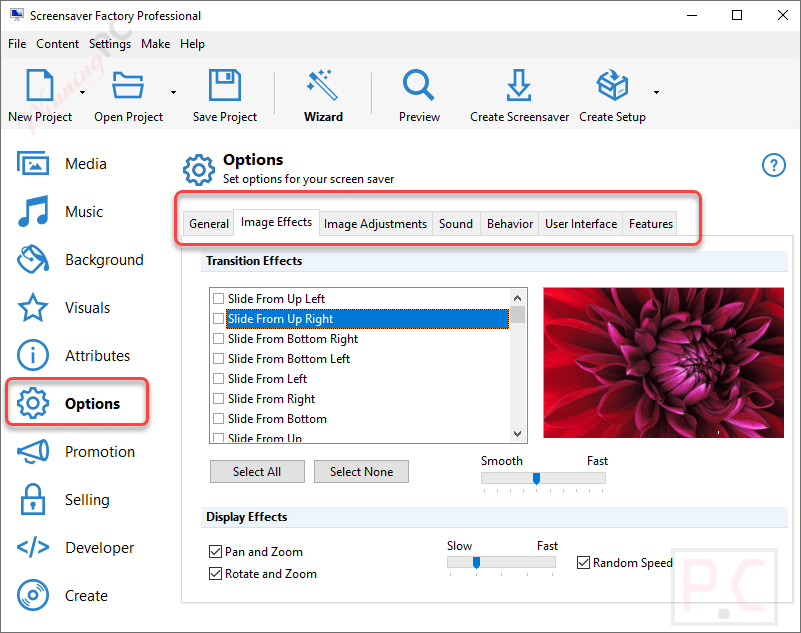Image resolution: width=801 pixels, height=633 pixels.
Task: Switch to the Features tab
Action: (x=650, y=224)
